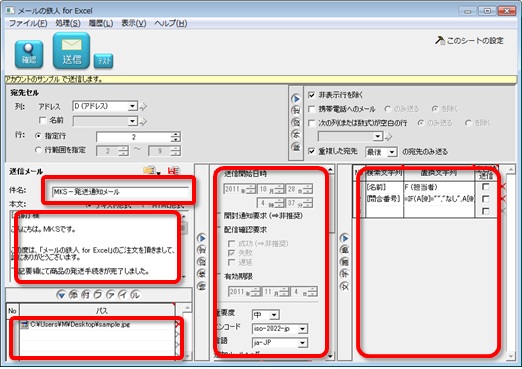The image size is (522, 369).
Task: Click blue arrow in strip beside 非表示行を除く
Action: 296,99
